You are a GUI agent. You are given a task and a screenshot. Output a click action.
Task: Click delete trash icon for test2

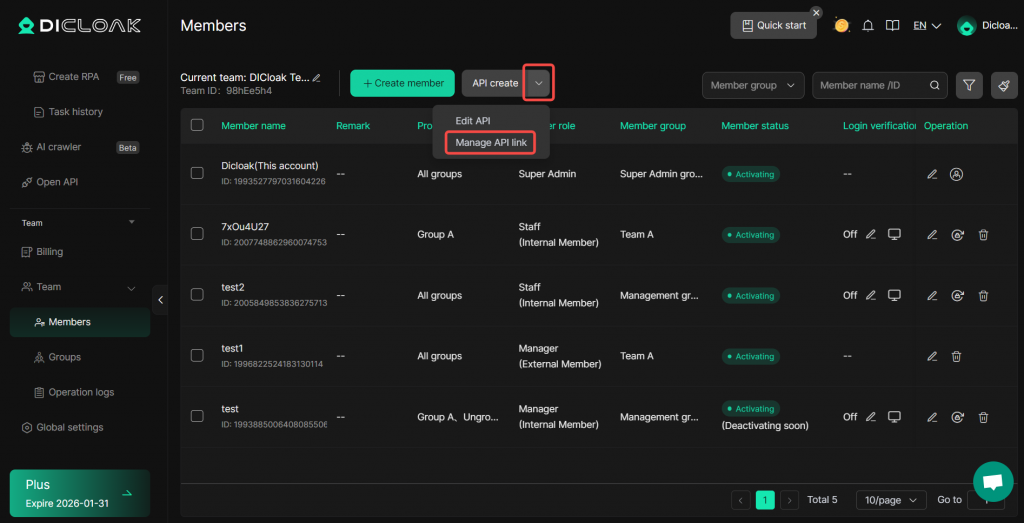[x=983, y=295]
